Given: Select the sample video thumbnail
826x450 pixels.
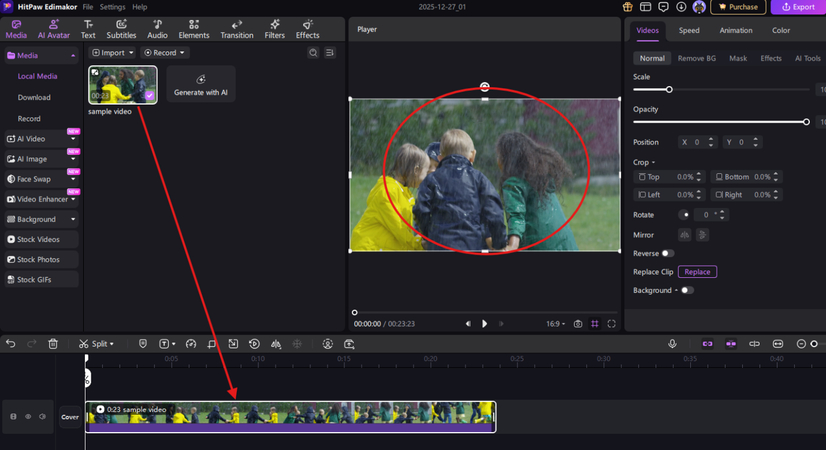Looking at the screenshot, I should 123,85.
